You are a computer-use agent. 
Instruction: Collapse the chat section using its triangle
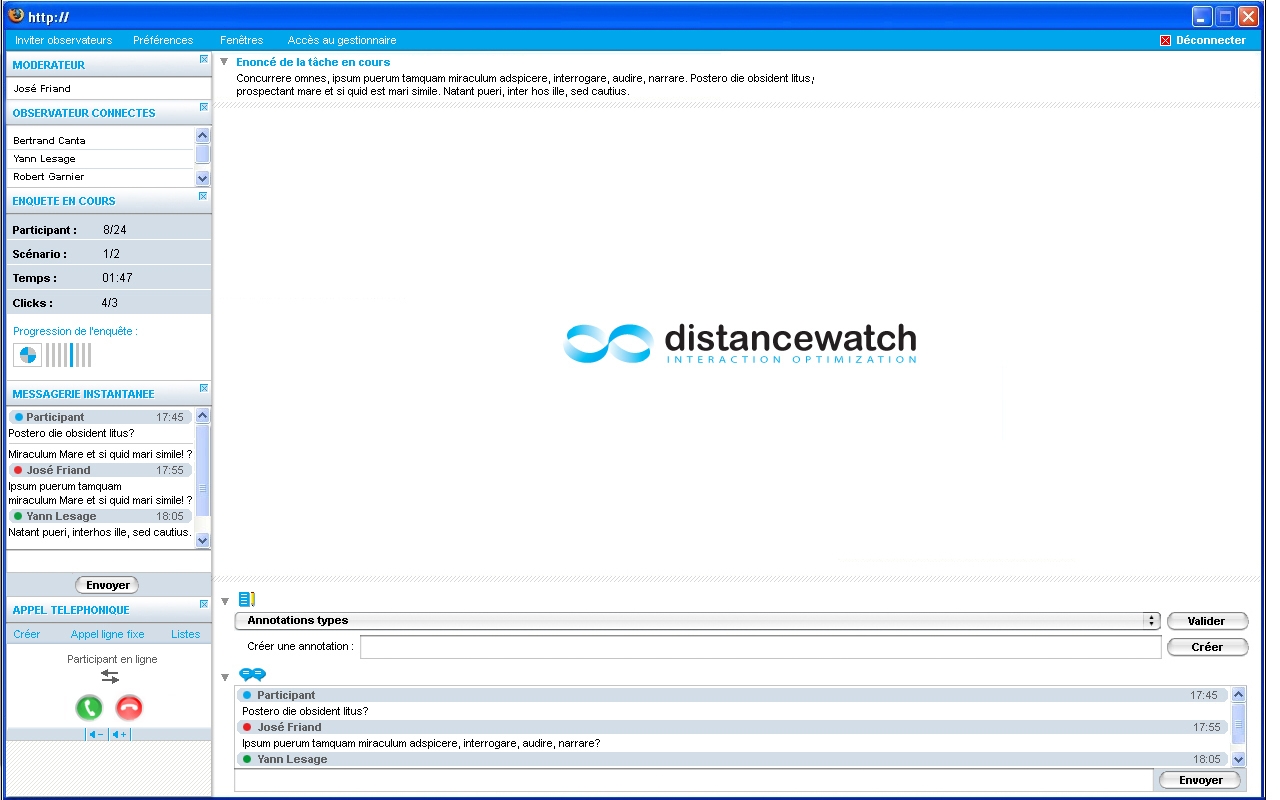tap(224, 677)
